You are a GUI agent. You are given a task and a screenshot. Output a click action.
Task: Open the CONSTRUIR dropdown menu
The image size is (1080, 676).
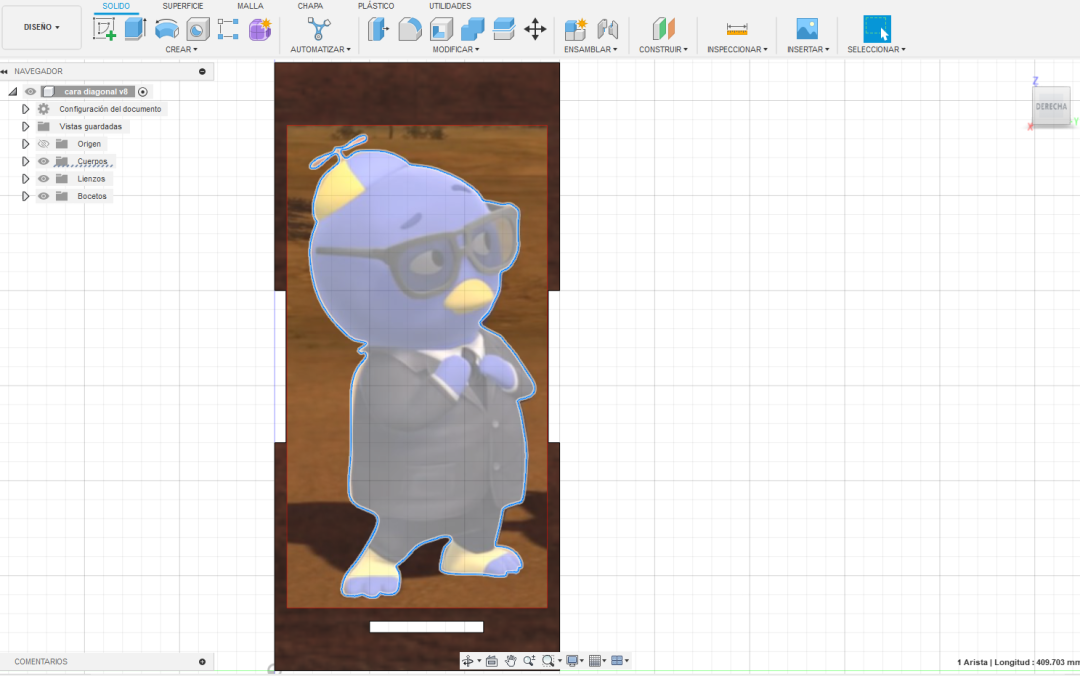[663, 50]
